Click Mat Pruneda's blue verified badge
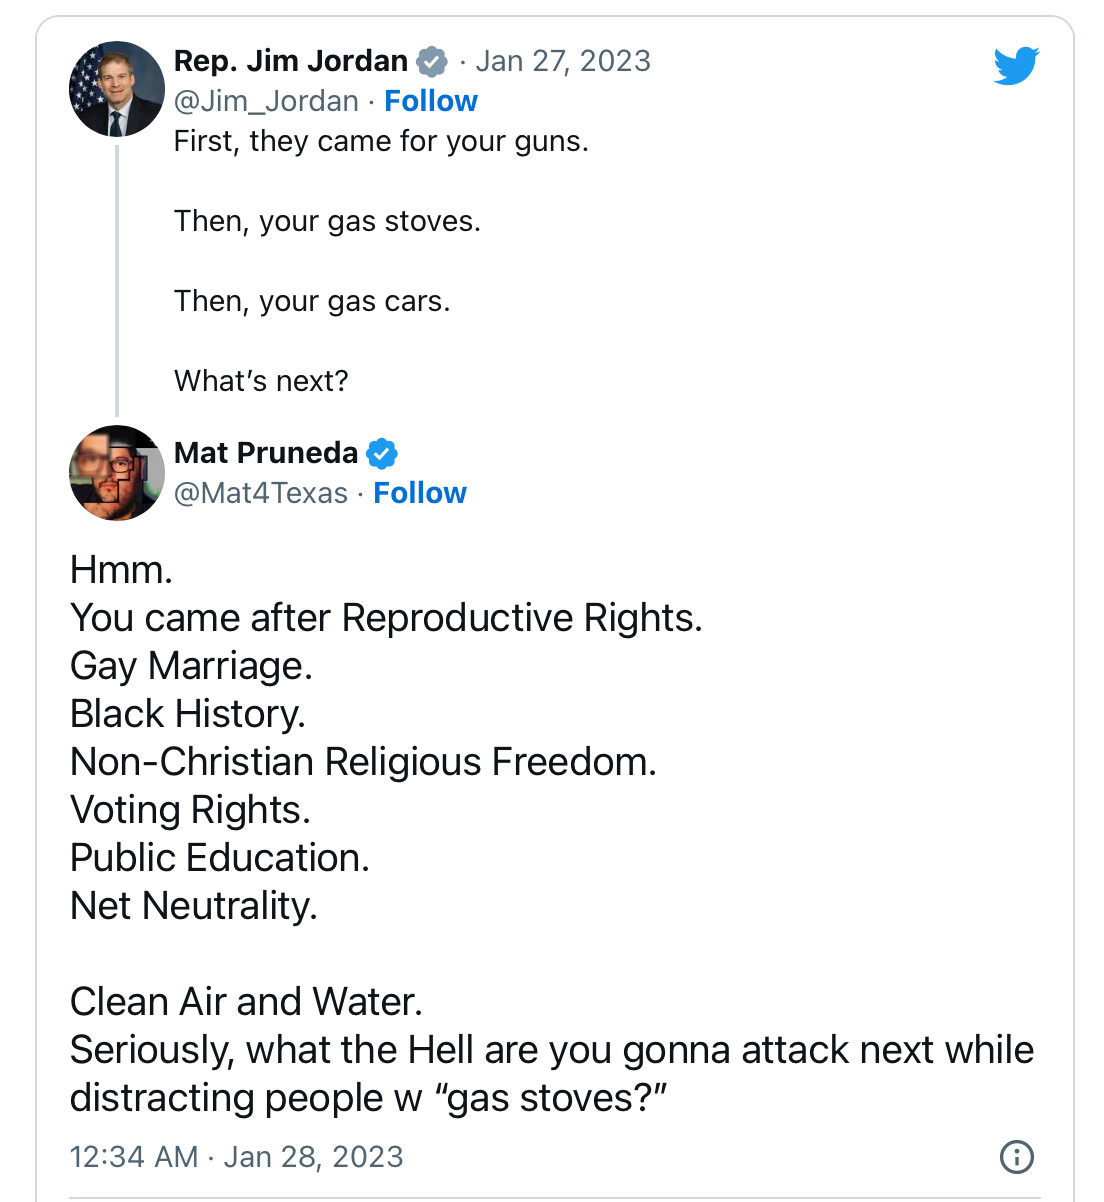This screenshot has height=1202, width=1104. click(381, 453)
